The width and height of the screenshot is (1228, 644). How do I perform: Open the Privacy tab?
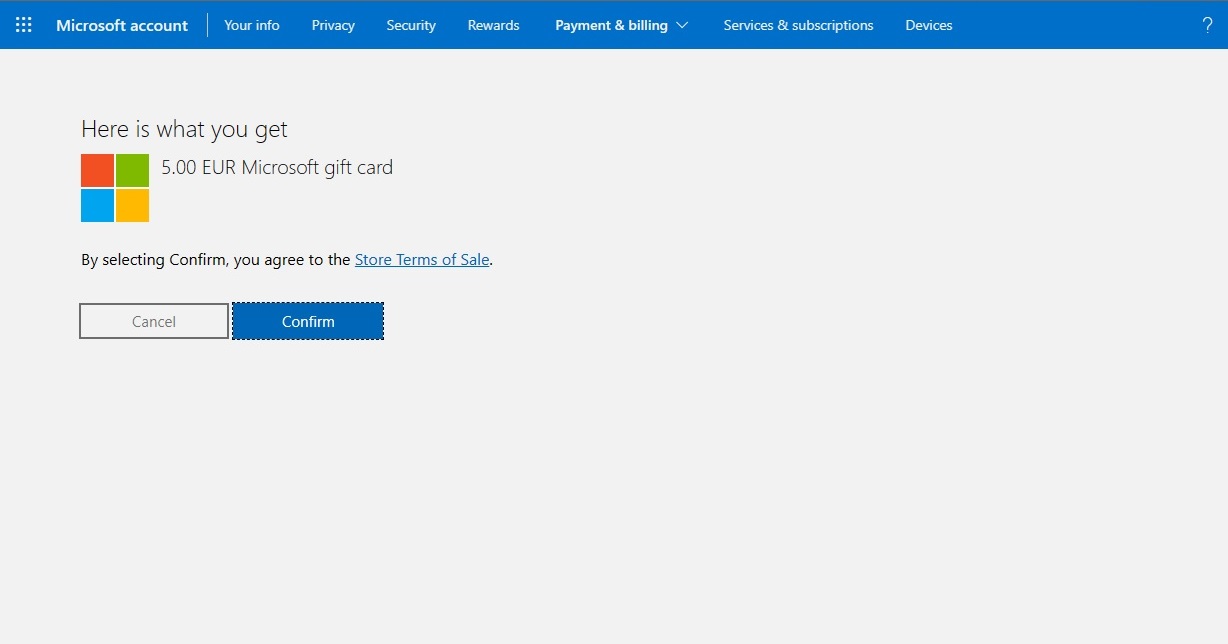(x=333, y=25)
